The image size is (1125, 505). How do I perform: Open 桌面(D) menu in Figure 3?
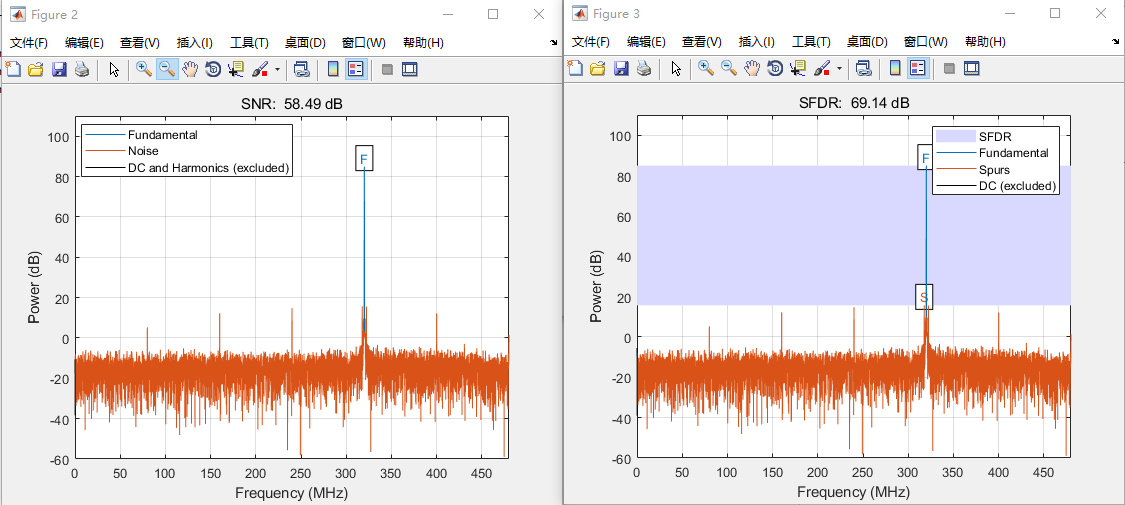click(867, 42)
